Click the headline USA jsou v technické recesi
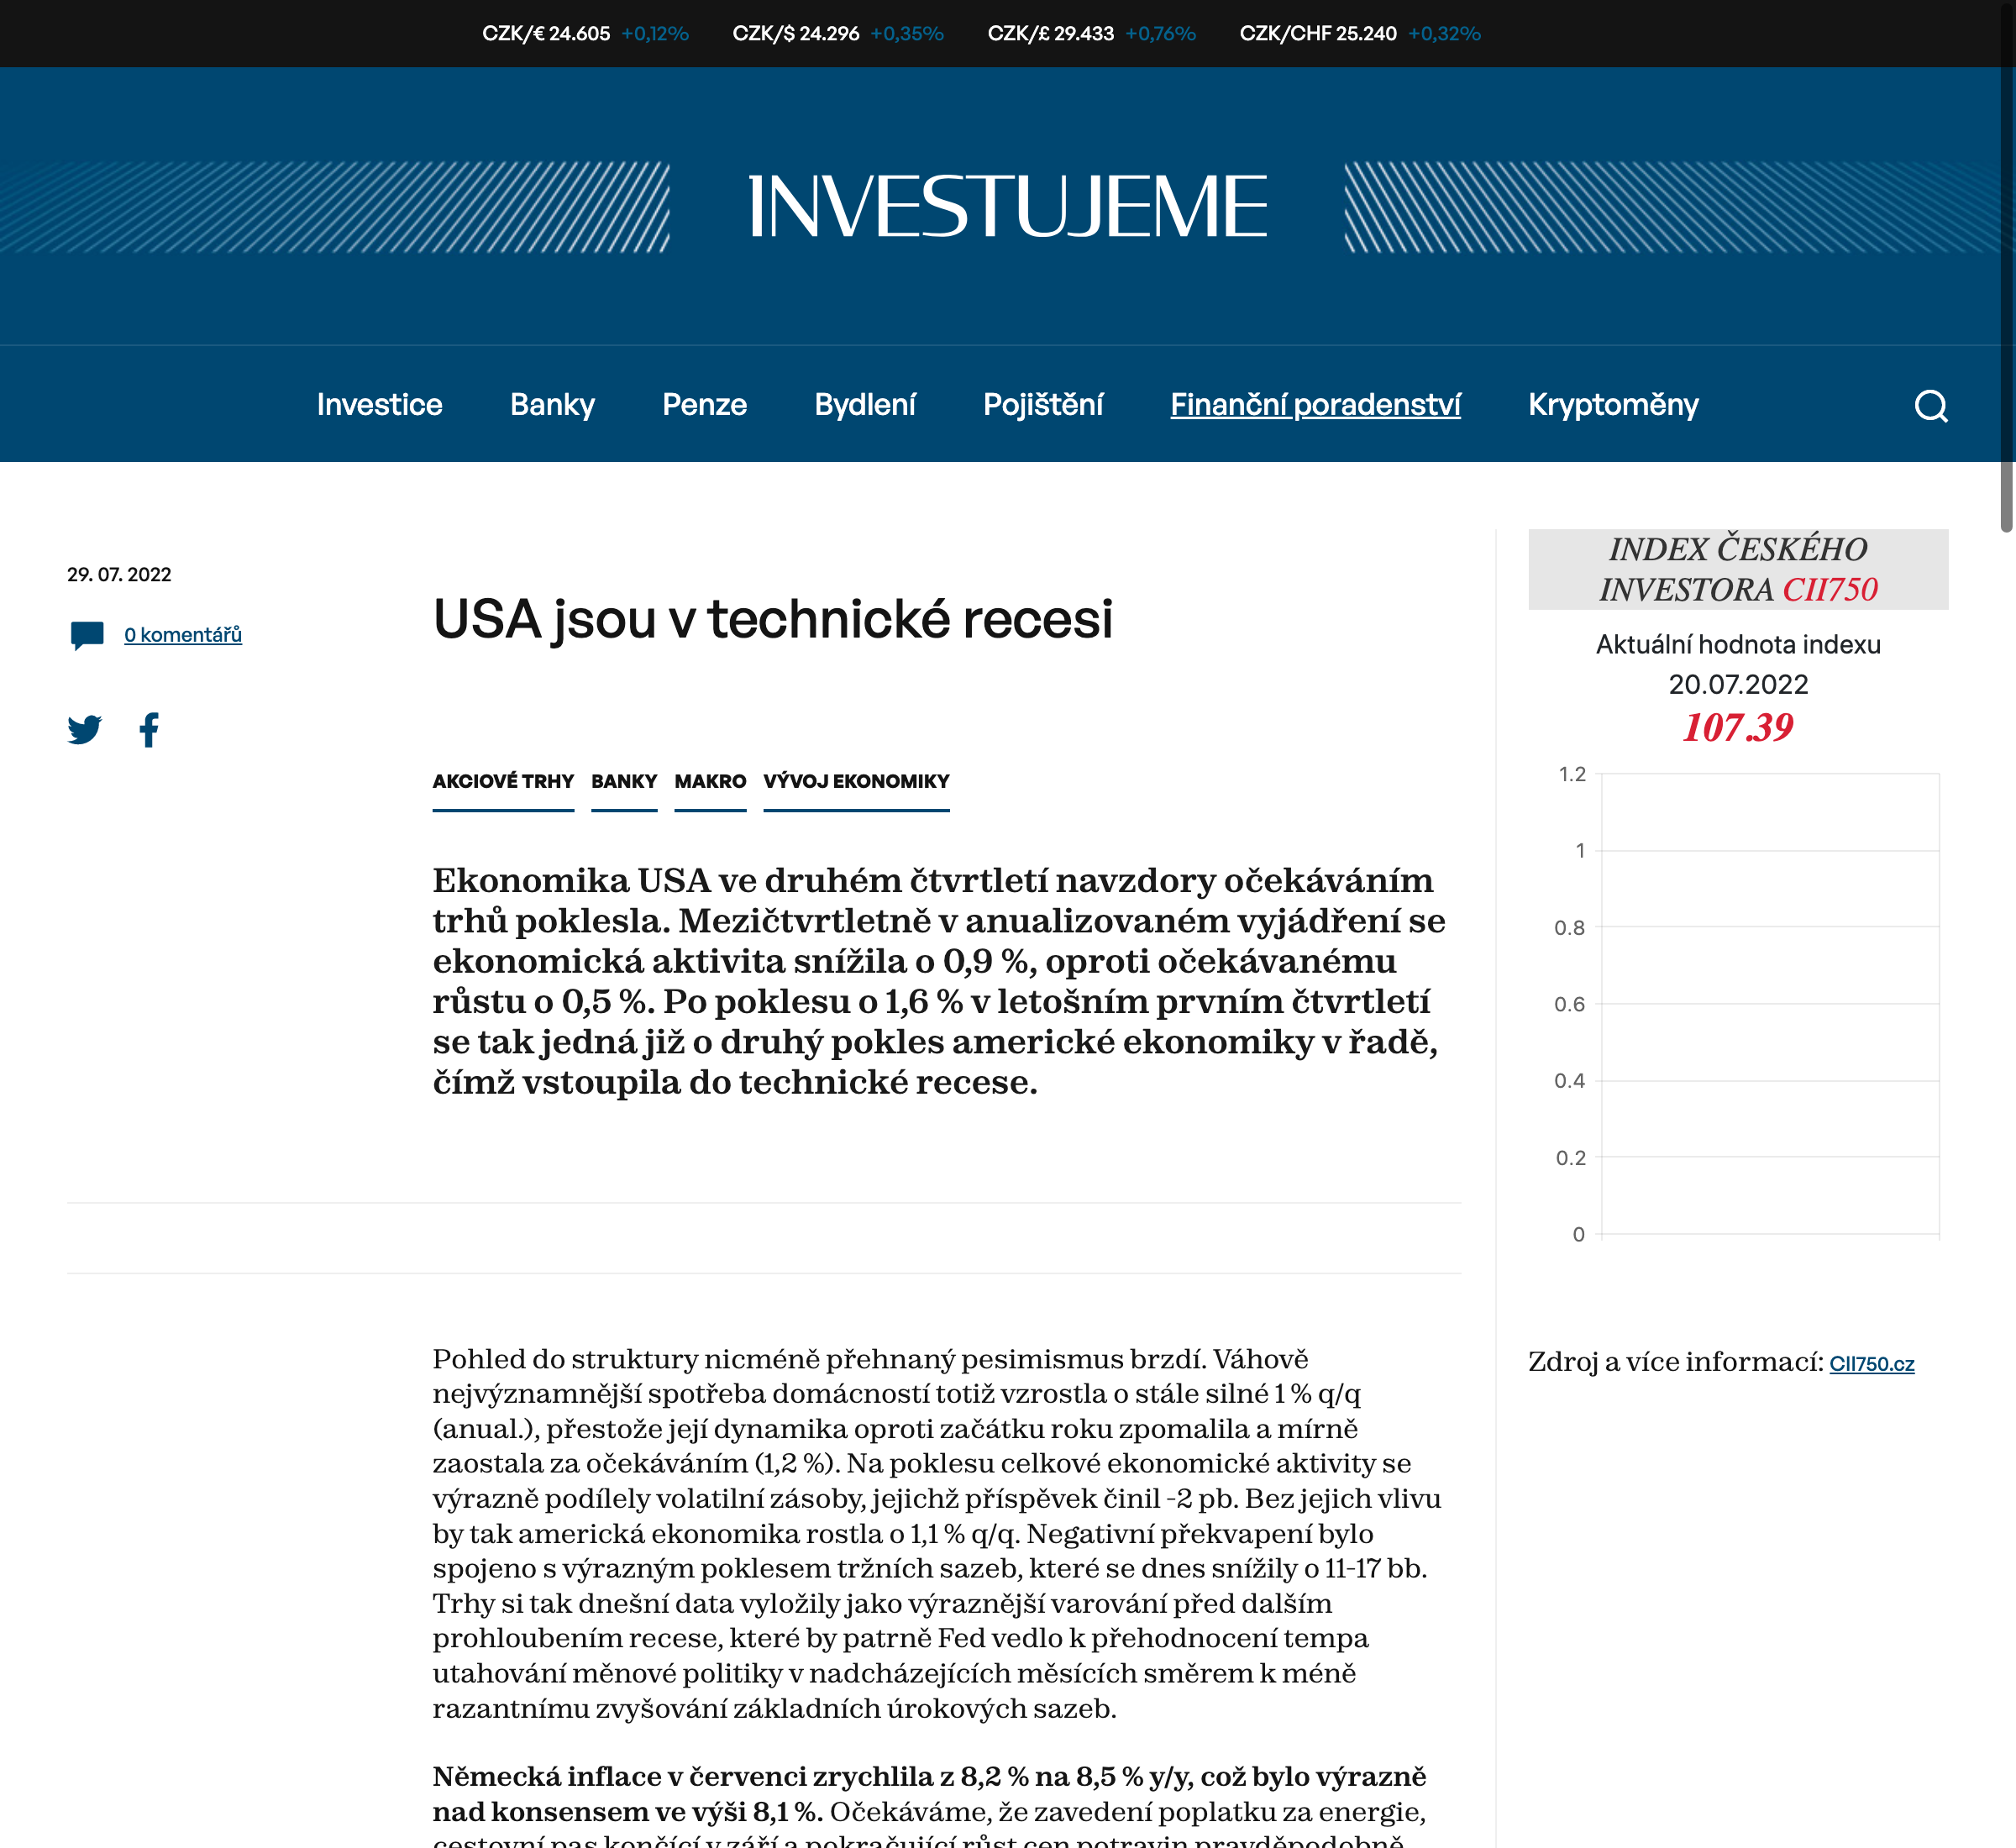Image resolution: width=2016 pixels, height=1848 pixels. [x=772, y=619]
